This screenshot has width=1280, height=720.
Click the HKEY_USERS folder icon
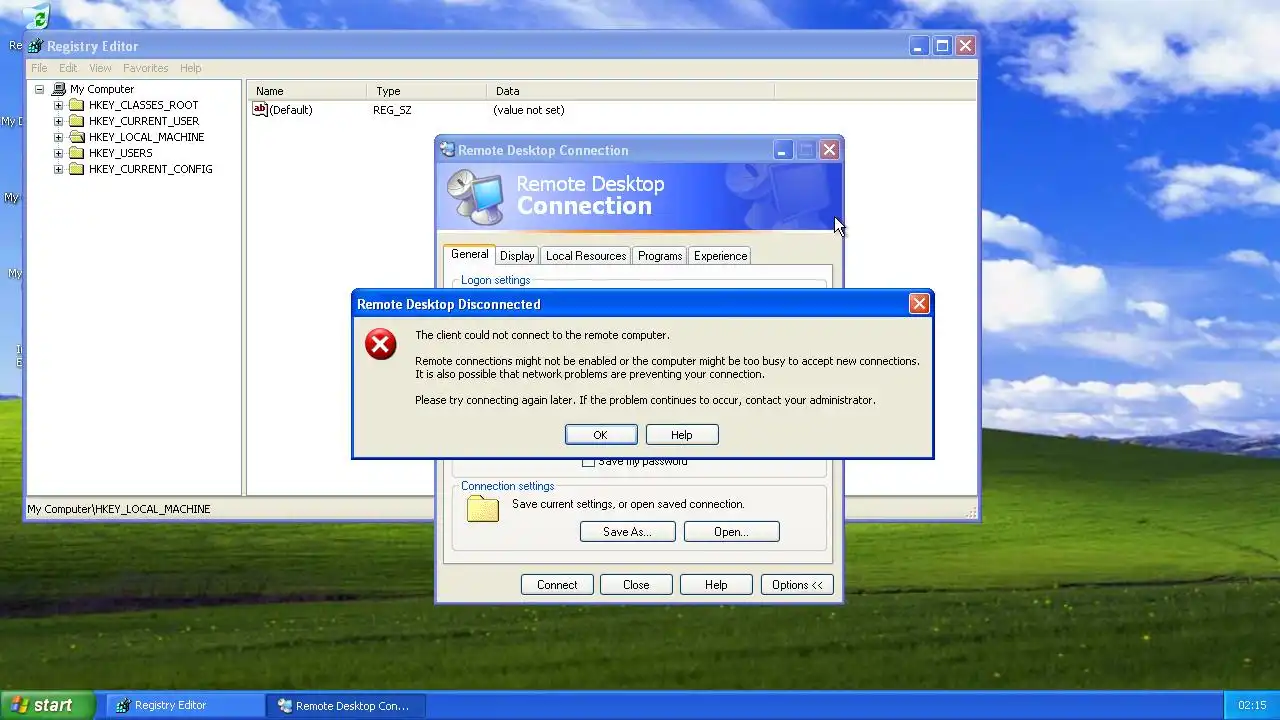point(76,153)
